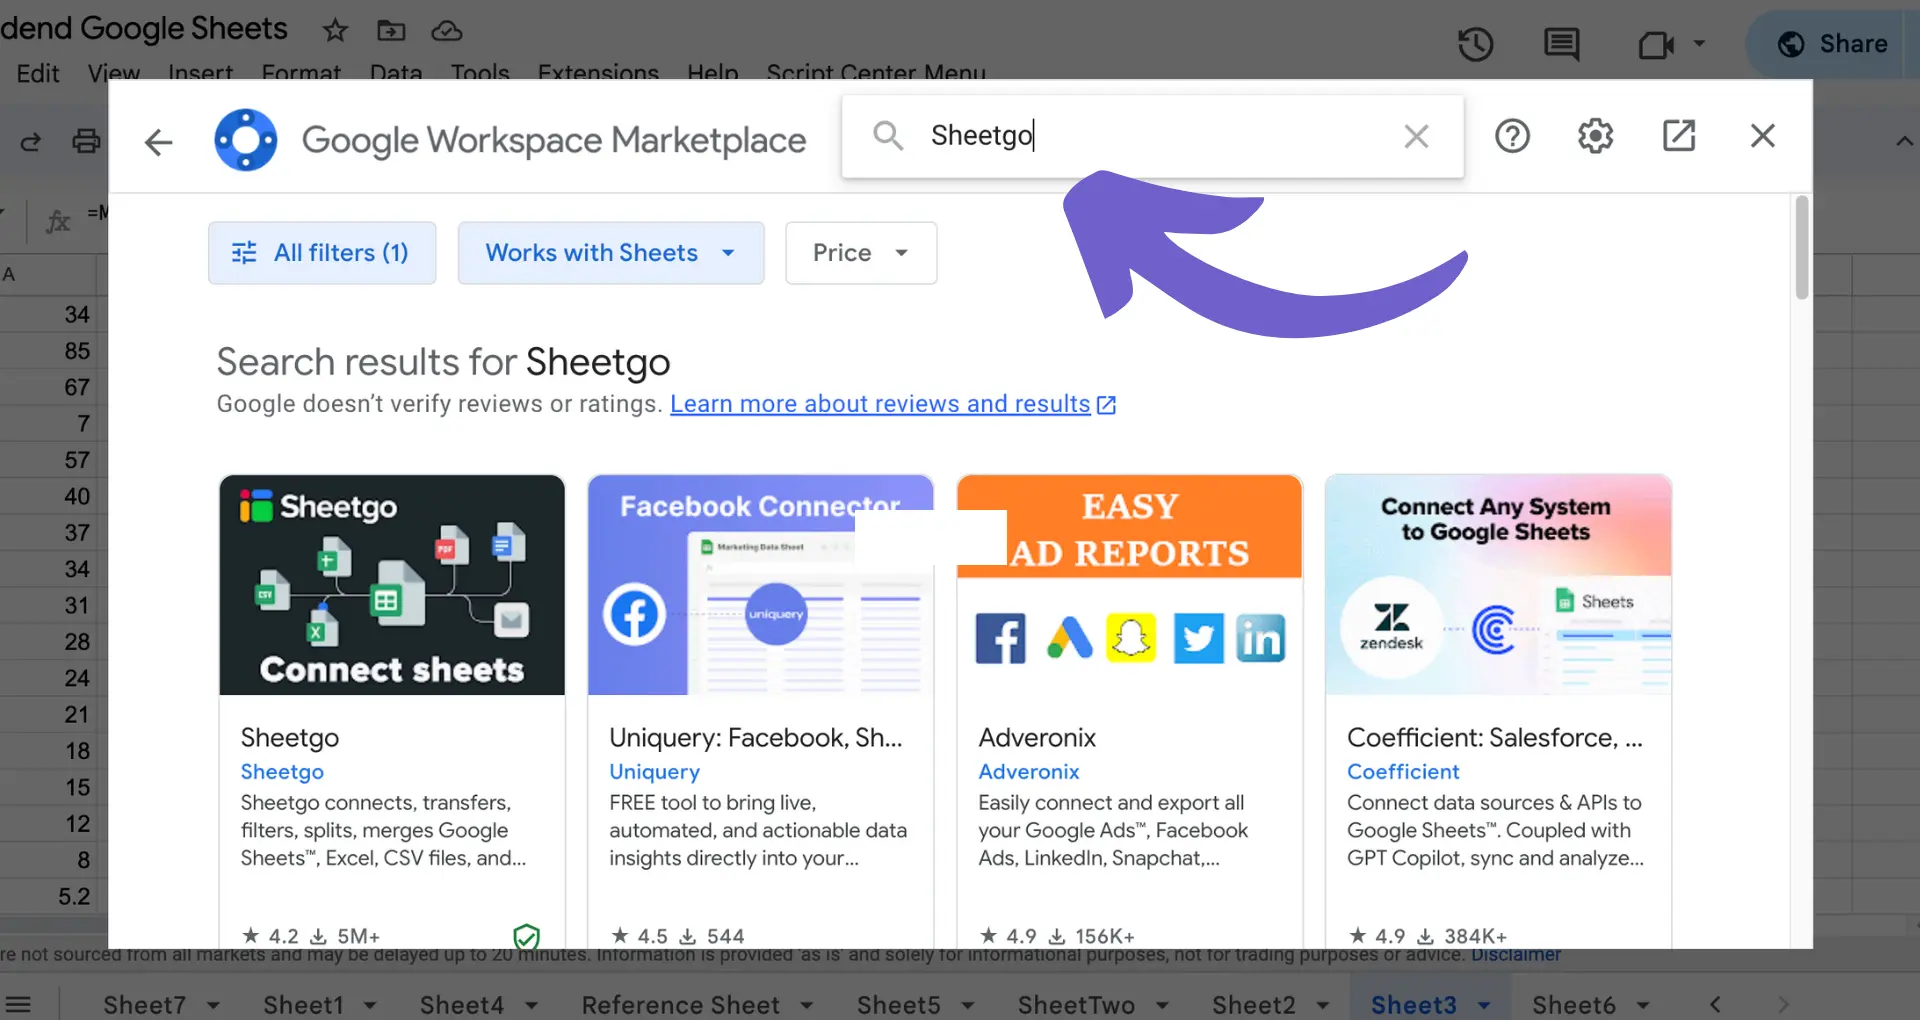The width and height of the screenshot is (1920, 1020).
Task: Open the all sheets list menu
Action: pyautogui.click(x=18, y=1004)
